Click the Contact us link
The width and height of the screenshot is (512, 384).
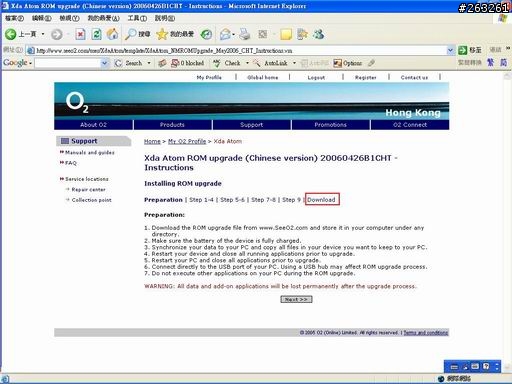[x=414, y=77]
